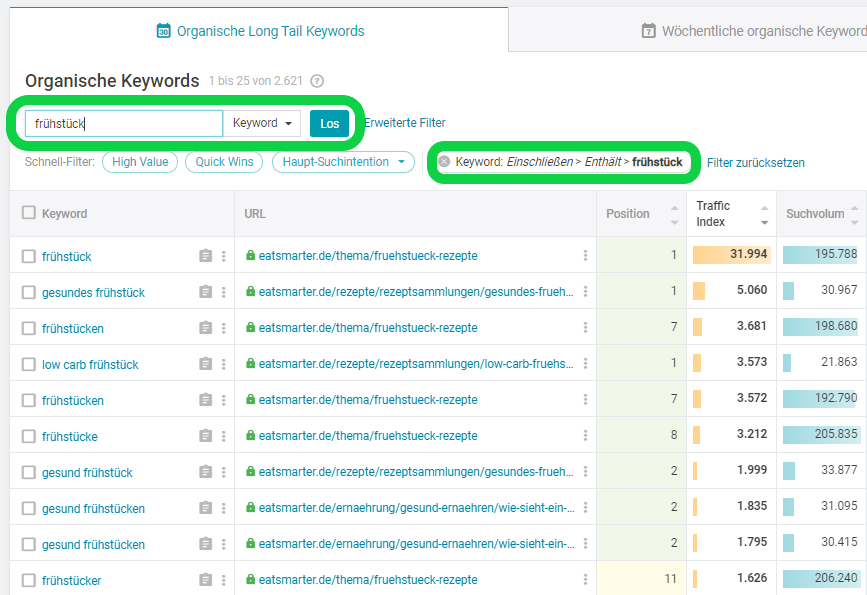867x595 pixels.
Task: Click the calendar icon on Wöchentliche organische Keywords tab
Action: point(649,30)
